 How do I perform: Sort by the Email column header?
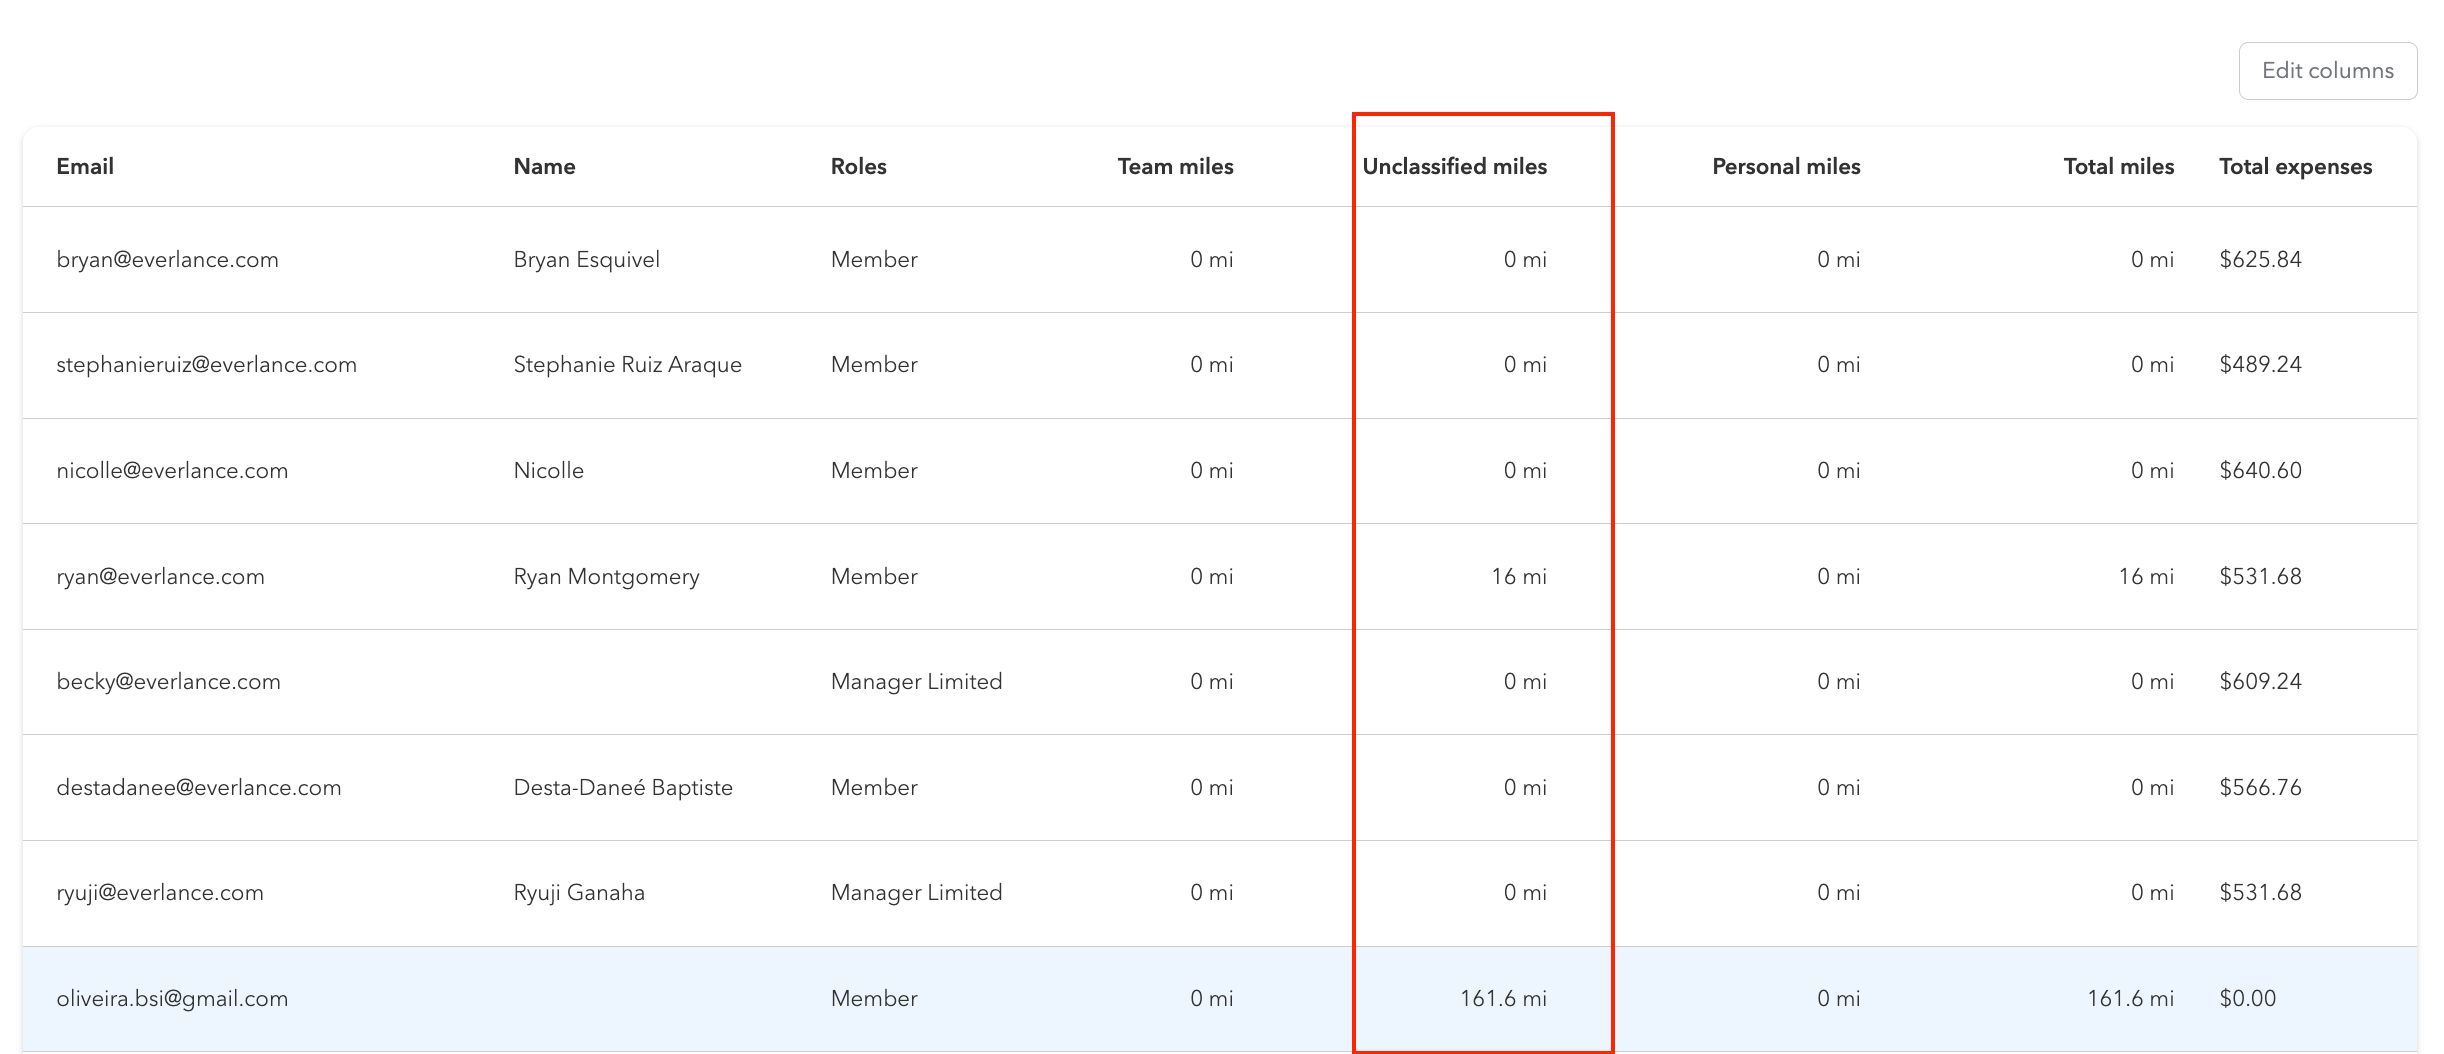pyautogui.click(x=85, y=167)
